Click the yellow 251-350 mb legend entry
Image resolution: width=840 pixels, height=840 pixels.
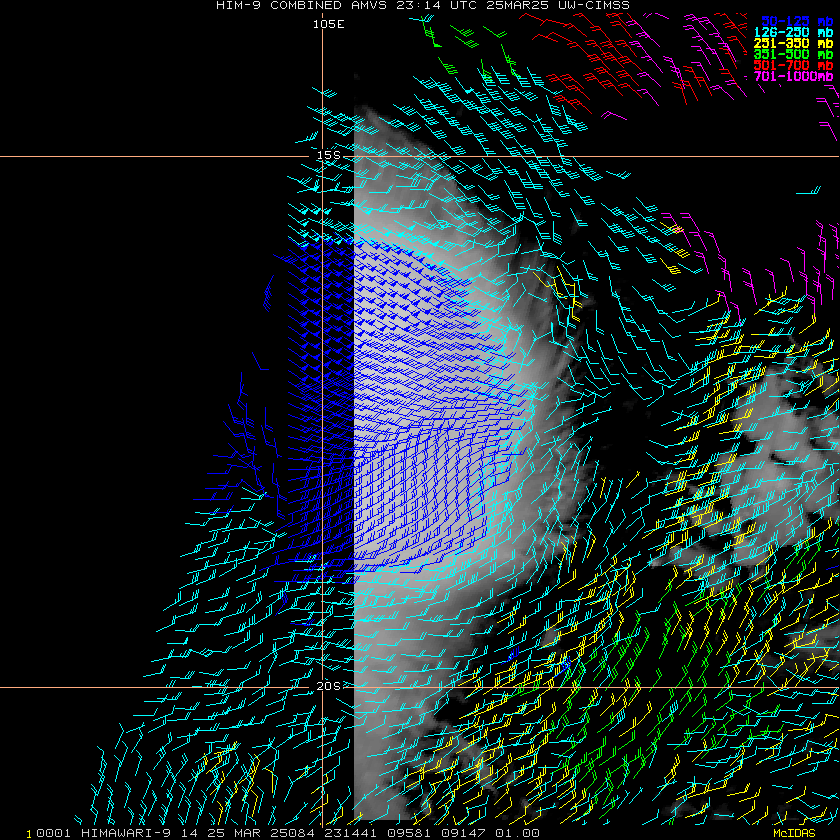tap(793, 43)
